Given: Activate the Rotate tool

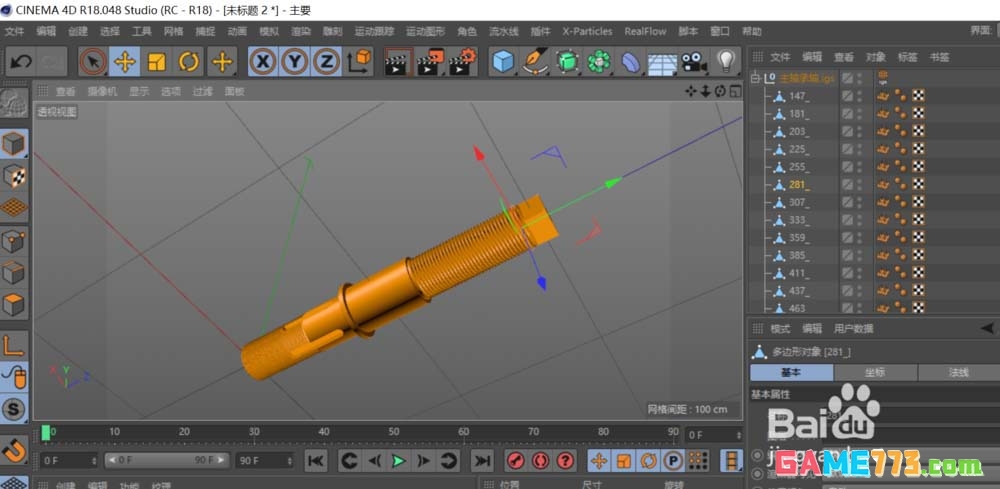Looking at the screenshot, I should (189, 62).
